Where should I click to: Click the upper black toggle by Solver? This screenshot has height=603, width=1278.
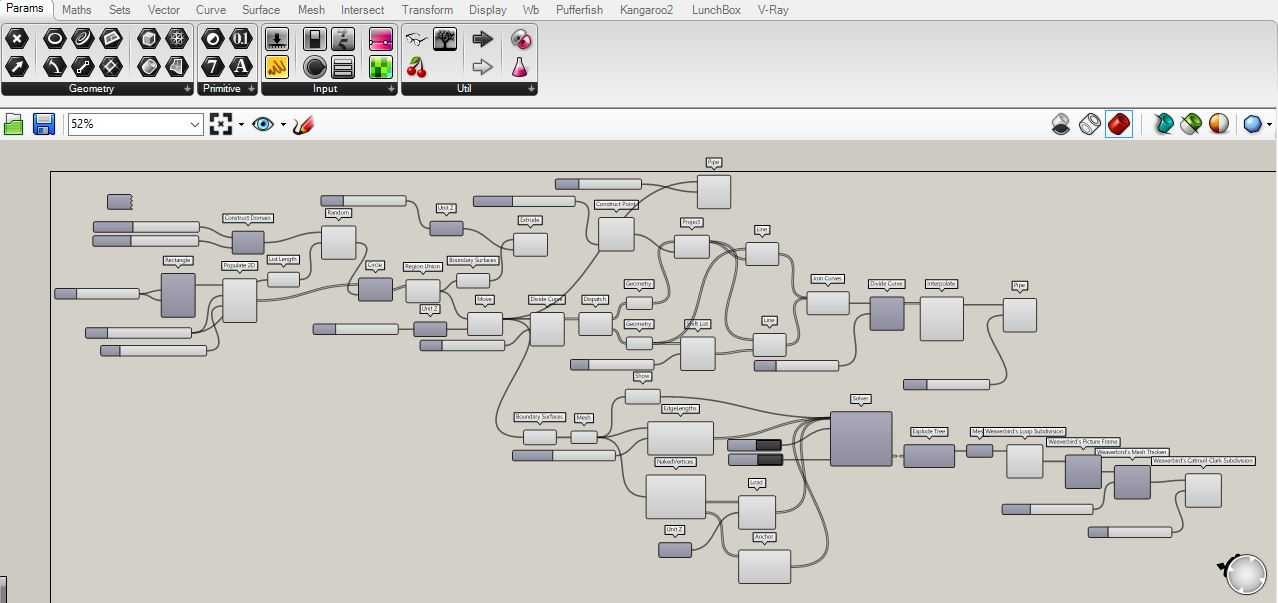click(755, 444)
